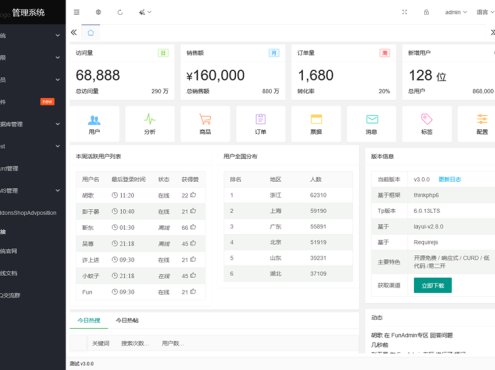This screenshot has height=370, width=495.
Task: Click the 关键词 column header
Action: tap(101, 343)
